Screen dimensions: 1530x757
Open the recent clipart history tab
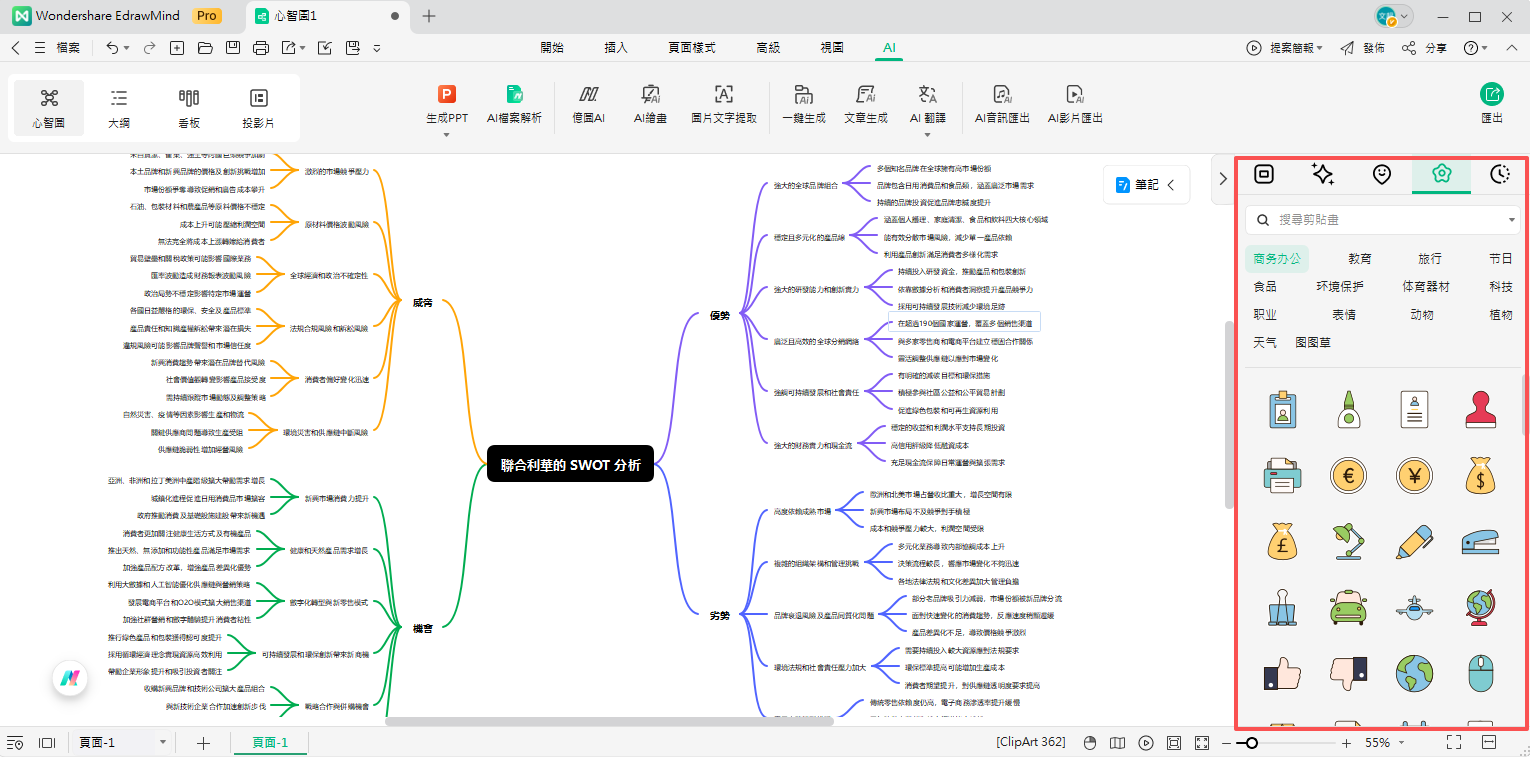[1499, 174]
